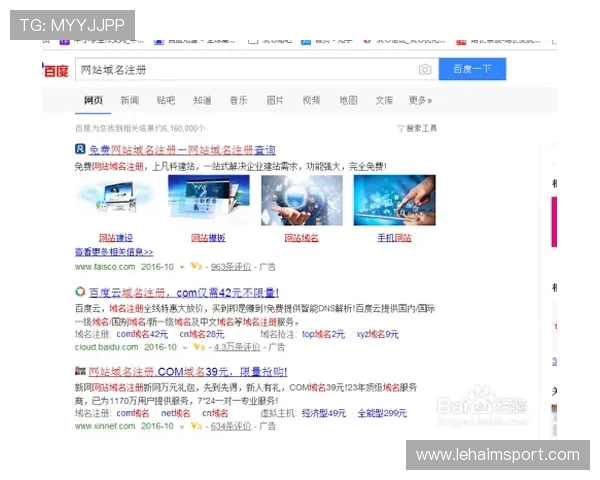This screenshot has height=480, width=600.
Task: Open the cn域名 sublink under xinnet result
Action: coord(215,413)
